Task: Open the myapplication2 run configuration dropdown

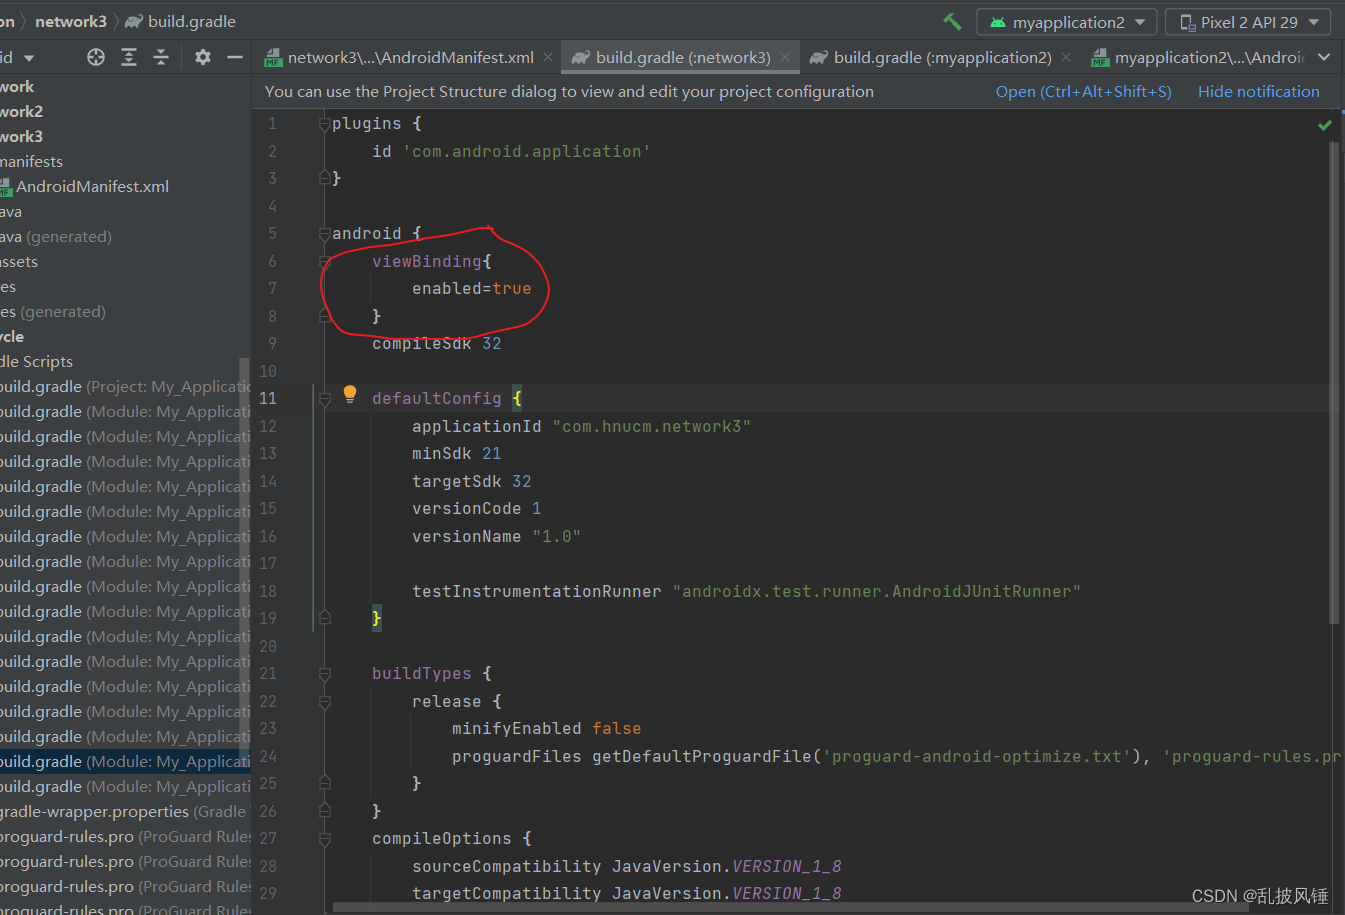Action: 1066,22
